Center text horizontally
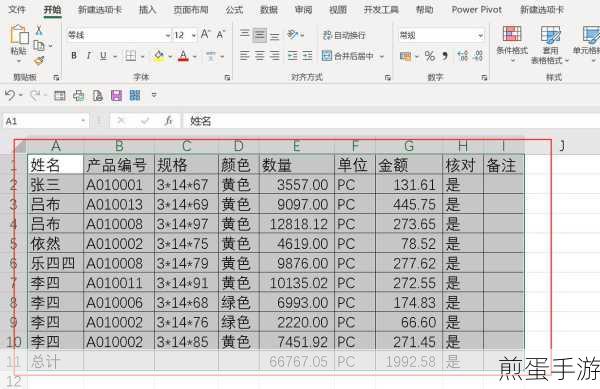600x389 pixels. [x=259, y=56]
